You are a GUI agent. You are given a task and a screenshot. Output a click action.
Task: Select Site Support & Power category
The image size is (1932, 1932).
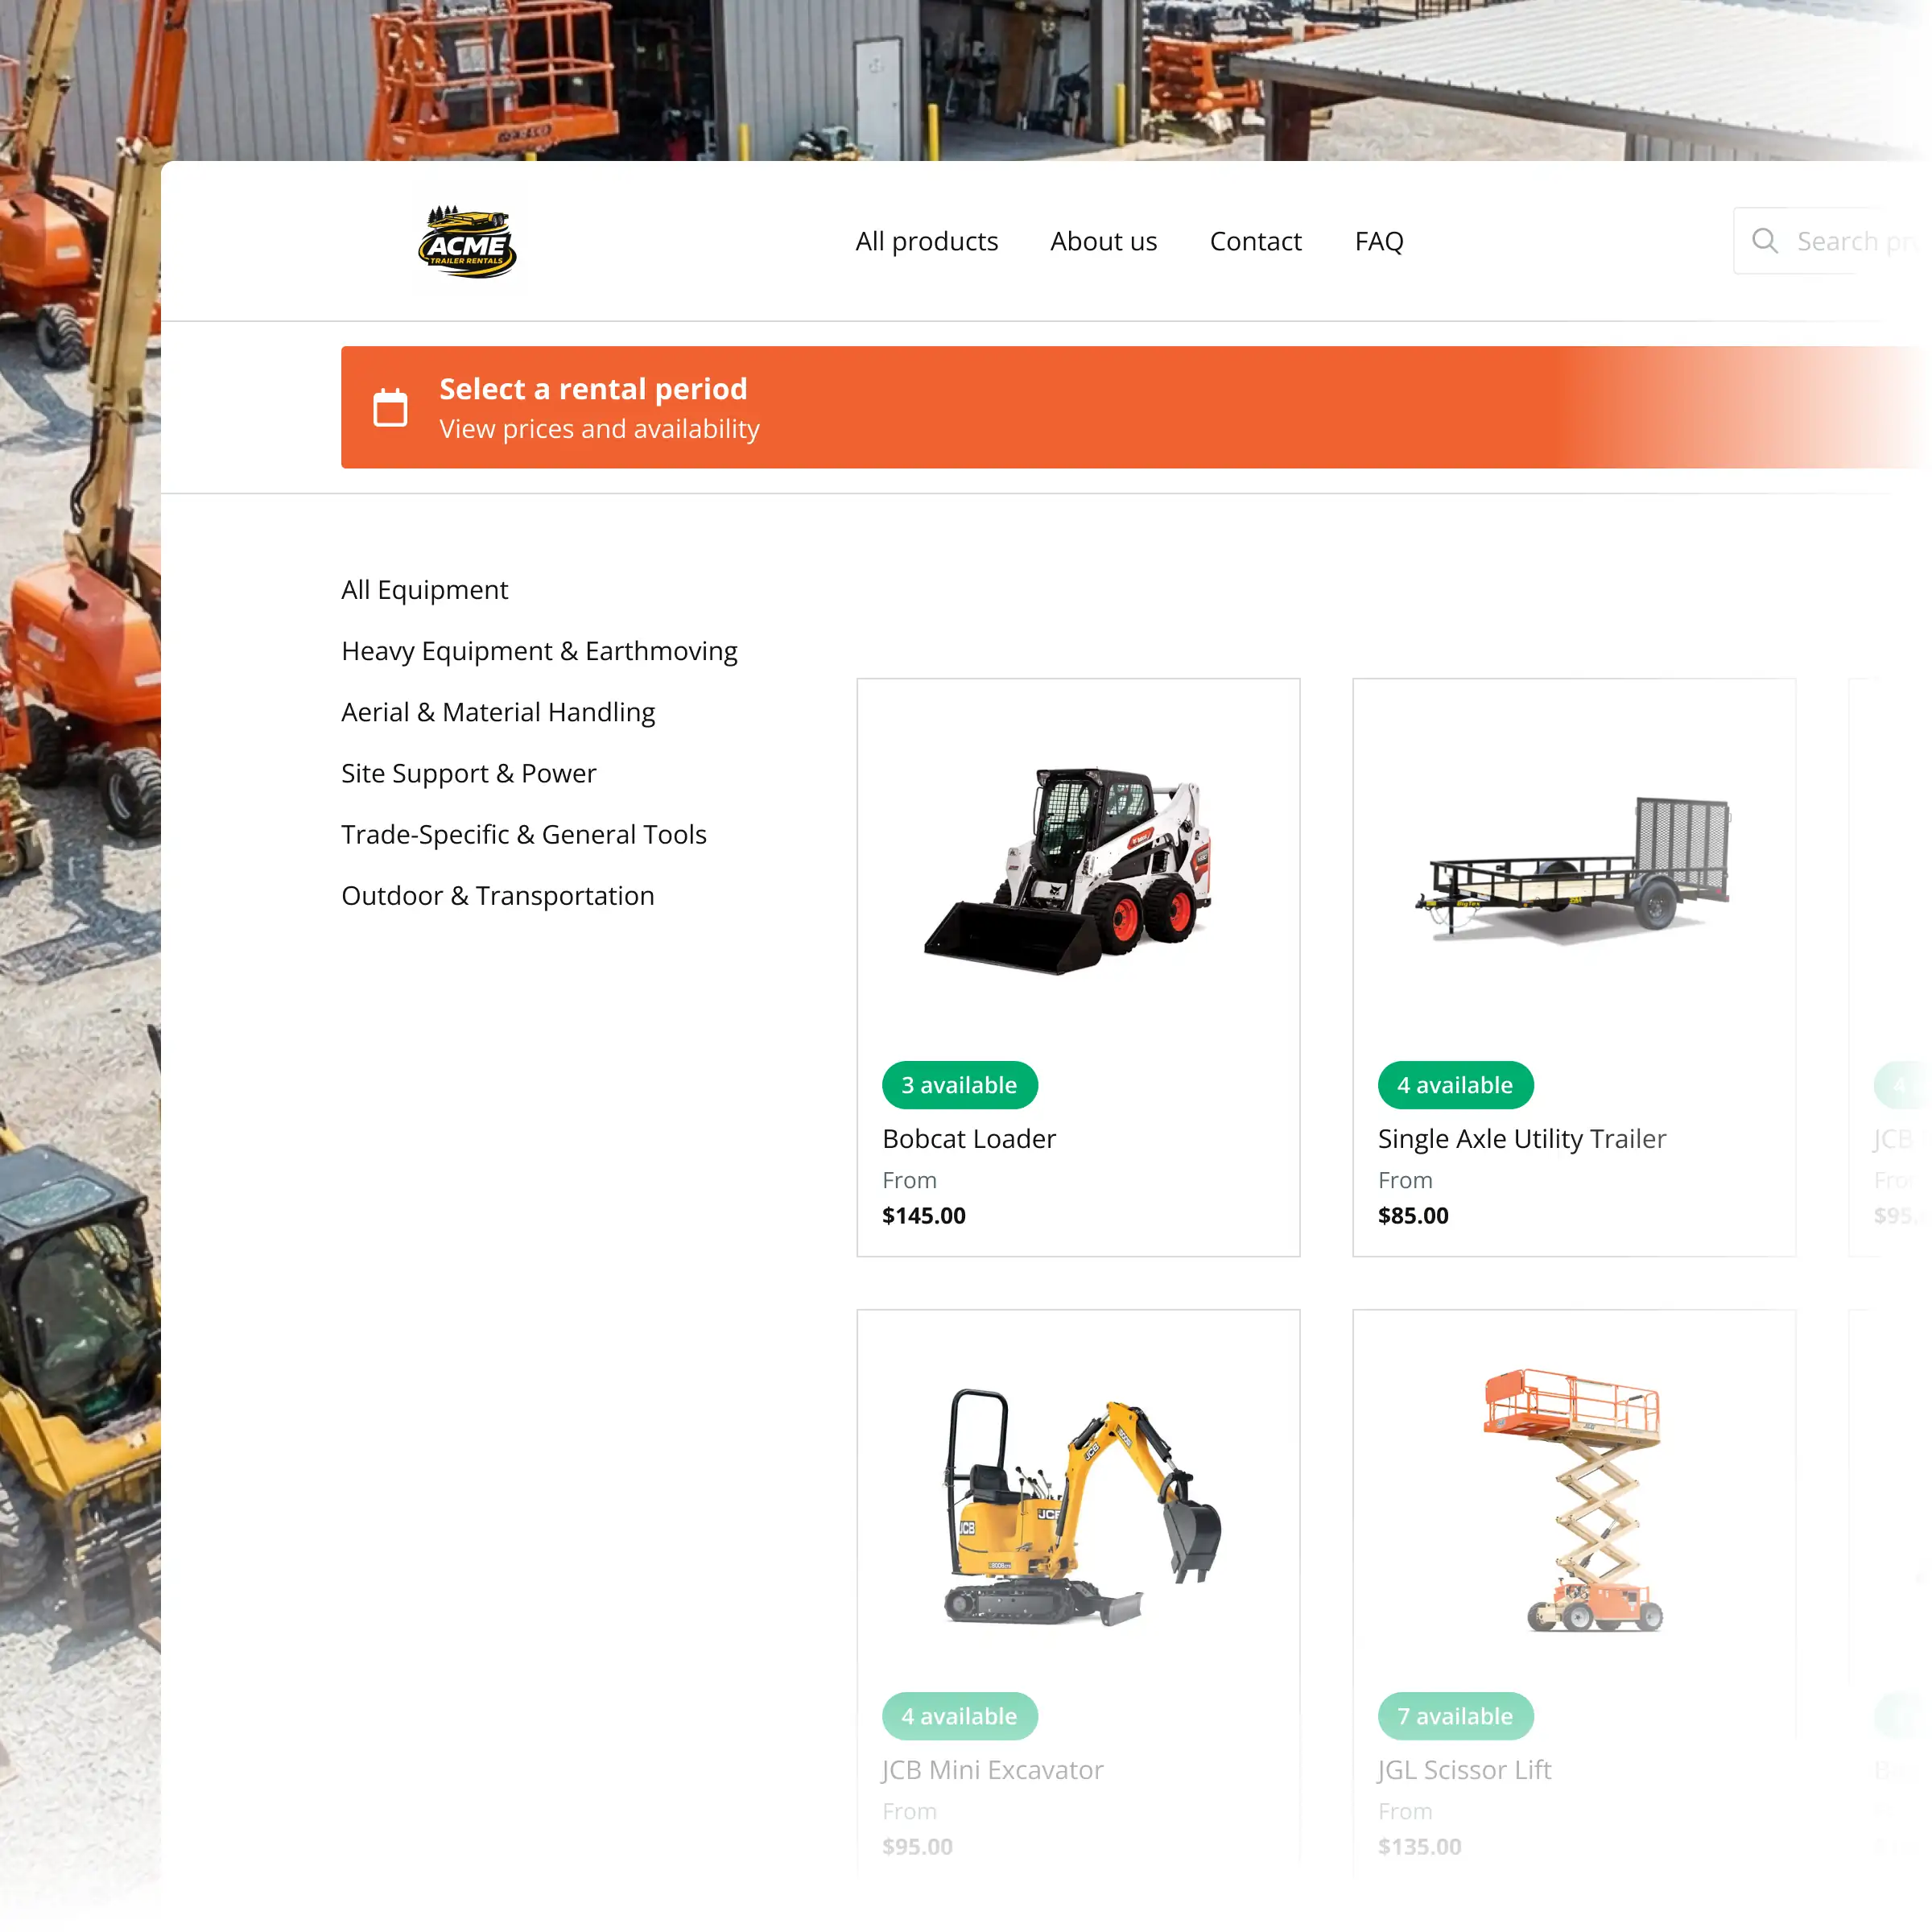point(468,773)
